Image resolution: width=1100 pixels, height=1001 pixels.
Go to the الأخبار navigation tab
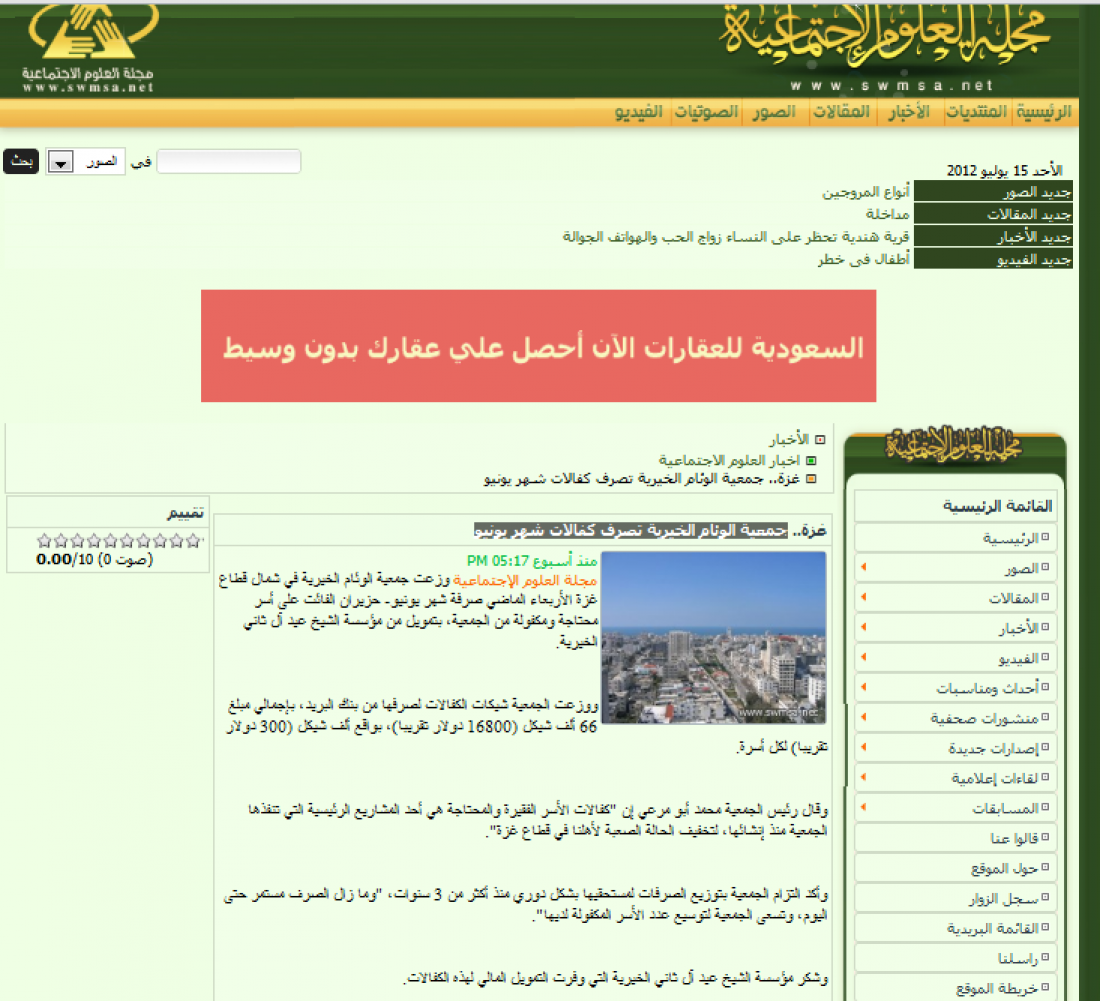(x=908, y=112)
